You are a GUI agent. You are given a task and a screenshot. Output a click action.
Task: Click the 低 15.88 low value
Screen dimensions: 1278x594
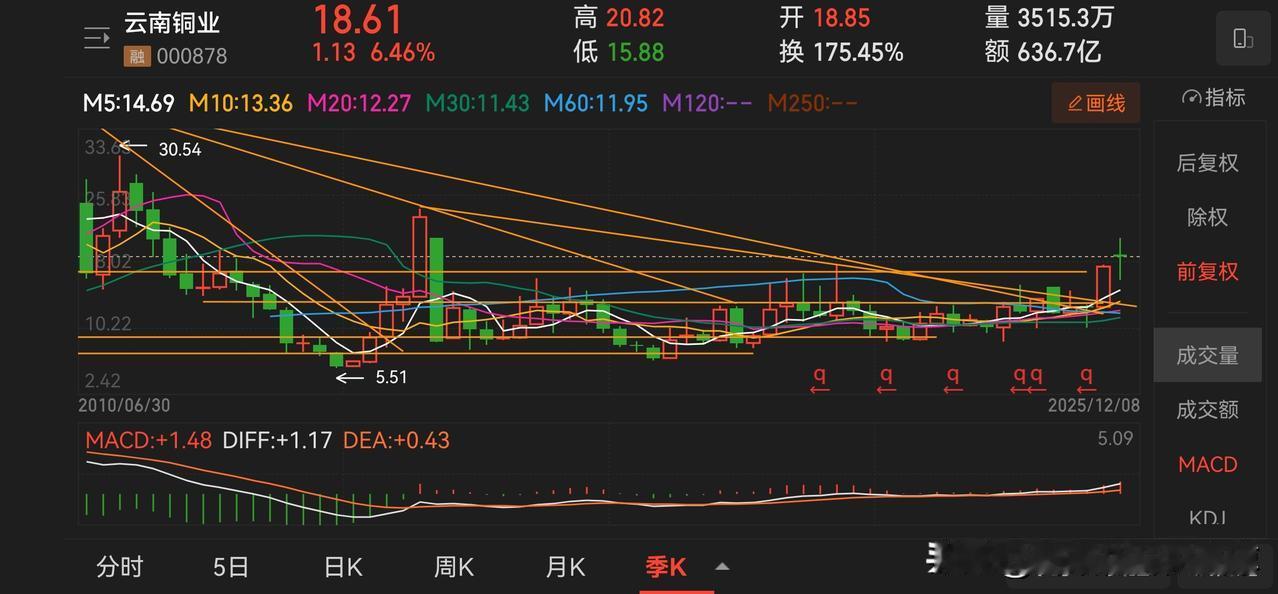tap(619, 51)
